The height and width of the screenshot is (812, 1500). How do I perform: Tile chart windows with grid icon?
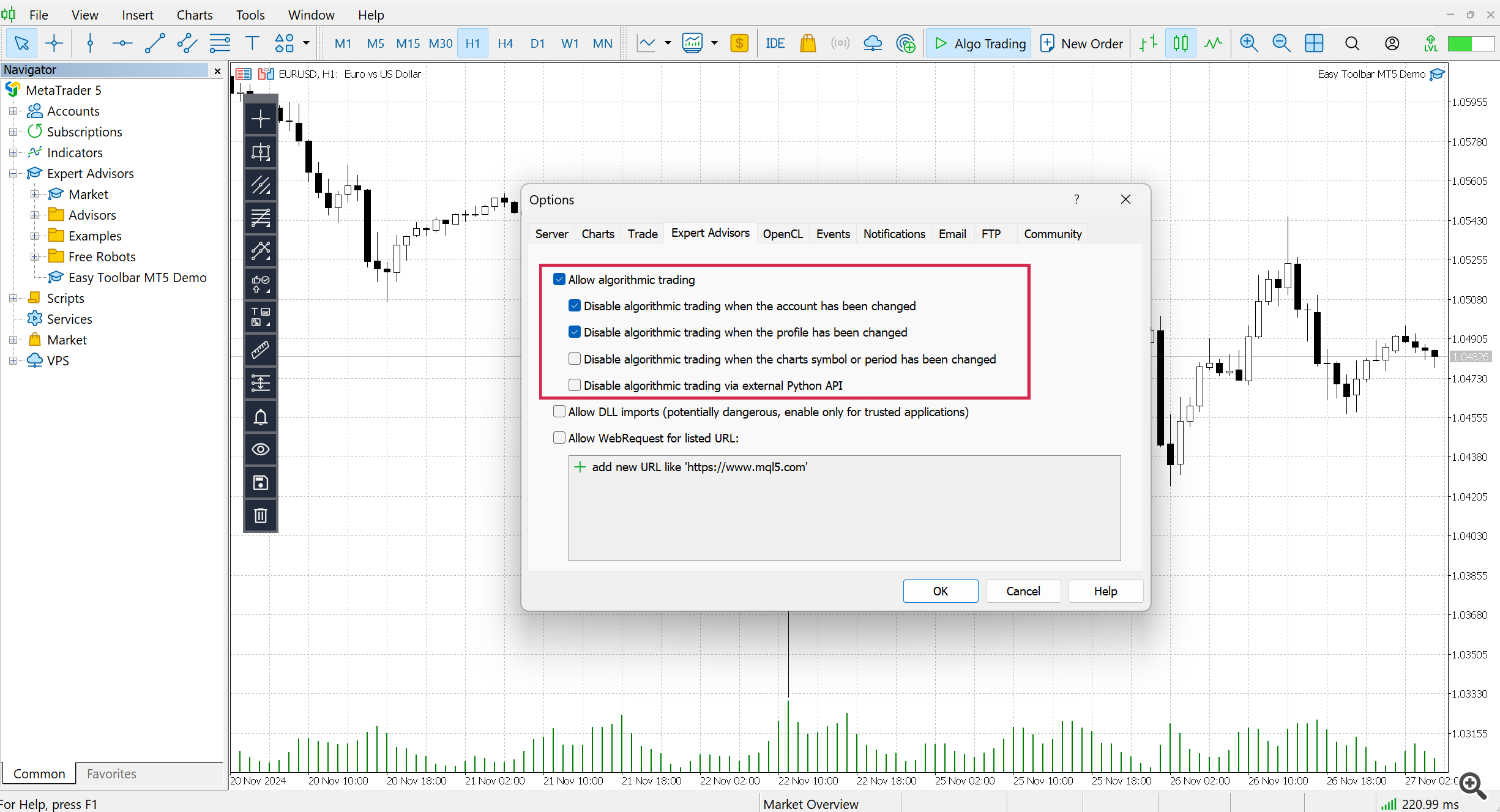(1314, 43)
